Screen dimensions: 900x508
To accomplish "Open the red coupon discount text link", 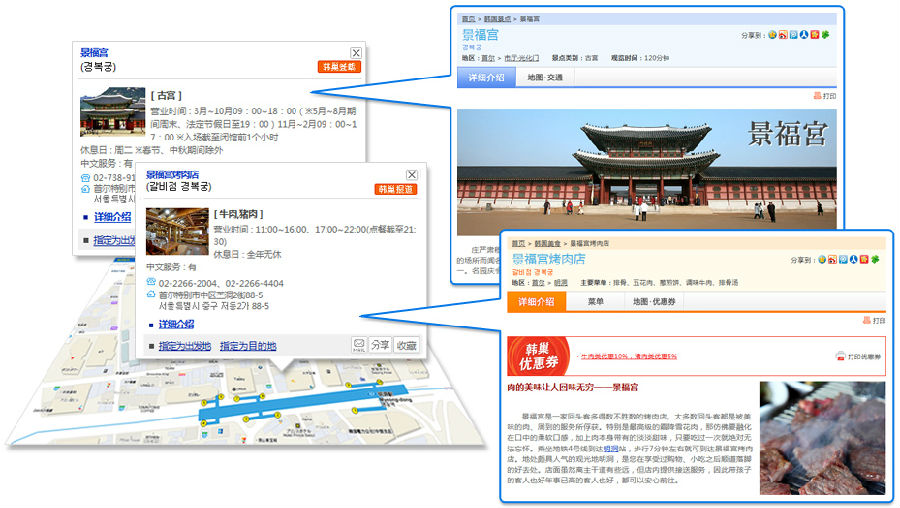I will click(x=629, y=356).
